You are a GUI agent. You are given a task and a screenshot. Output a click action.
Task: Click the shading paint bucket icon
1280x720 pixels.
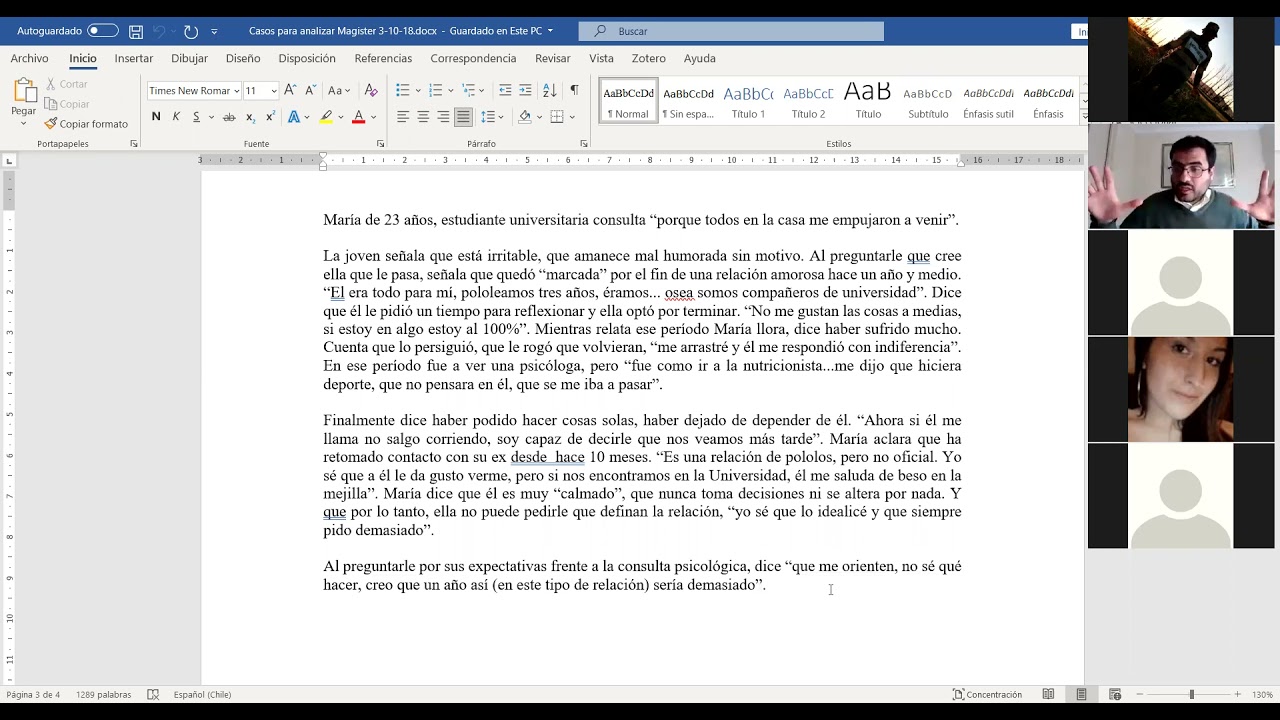coord(524,117)
